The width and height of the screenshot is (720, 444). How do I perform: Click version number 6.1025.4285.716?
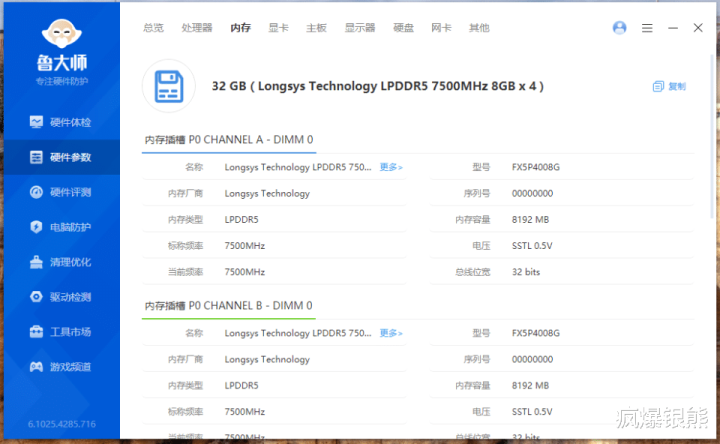62,424
